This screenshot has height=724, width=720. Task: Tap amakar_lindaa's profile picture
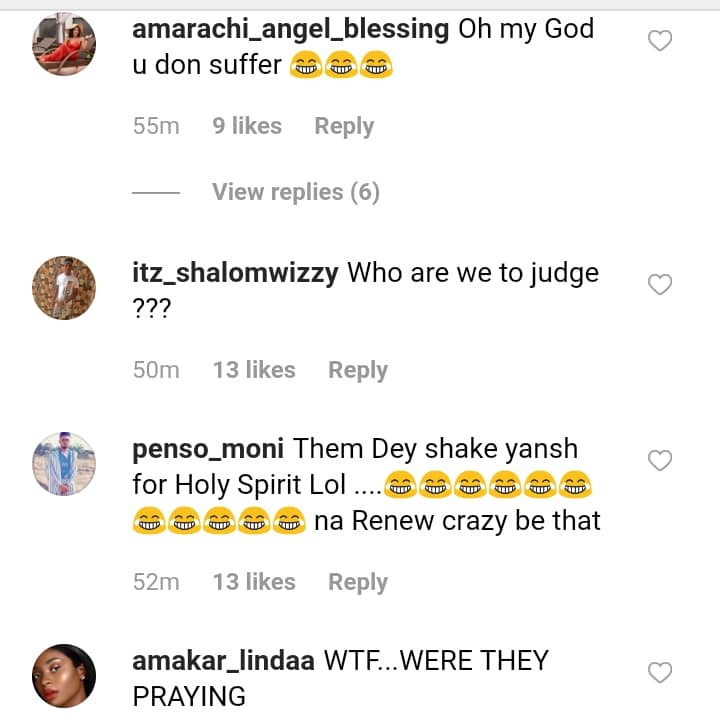(64, 676)
